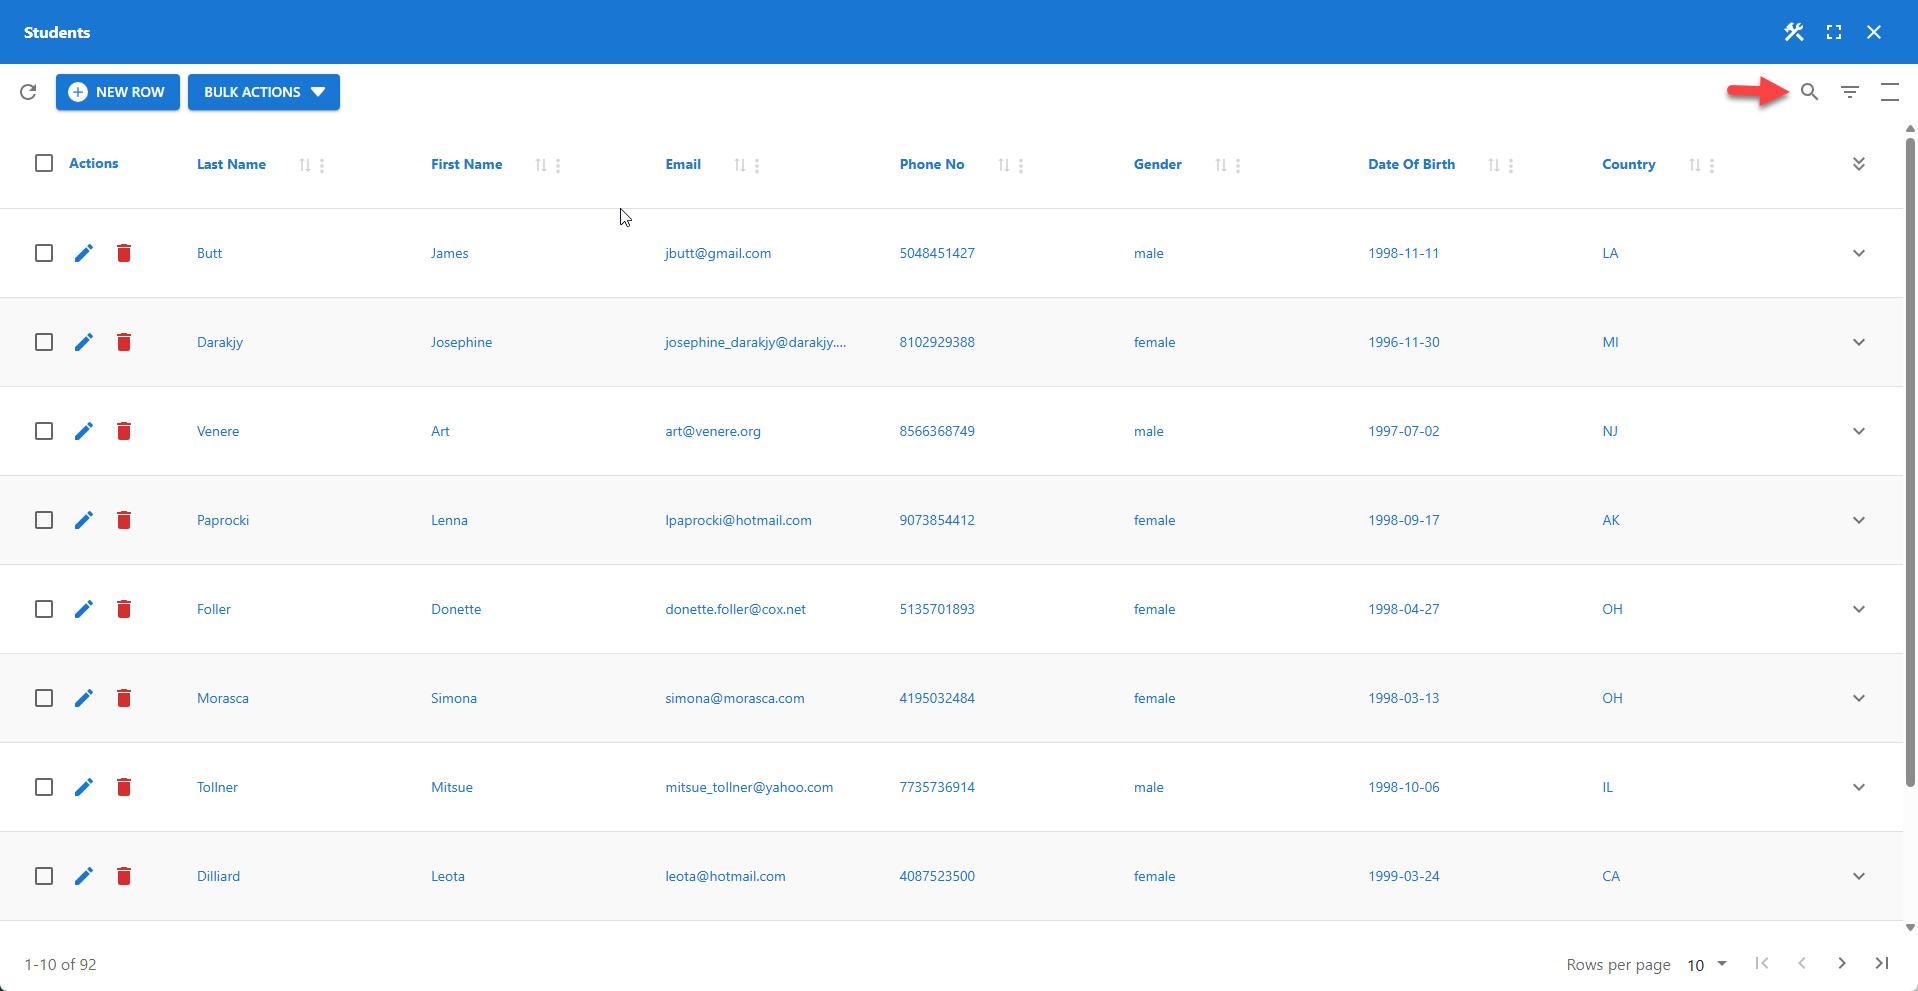This screenshot has width=1918, height=991.
Task: Open the options menu on the Gender column
Action: 1239,164
